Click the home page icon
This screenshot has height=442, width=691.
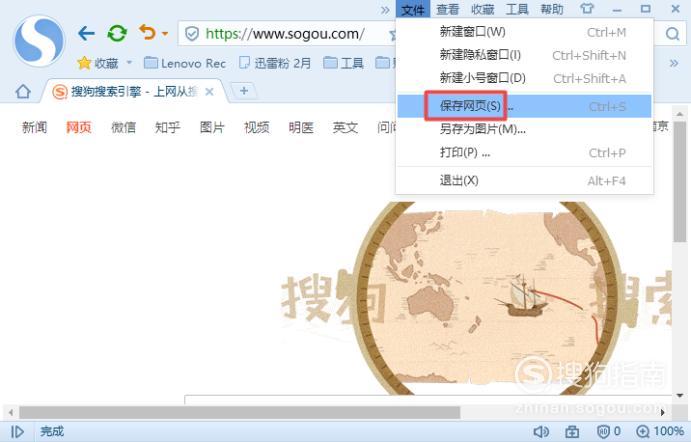click(23, 91)
